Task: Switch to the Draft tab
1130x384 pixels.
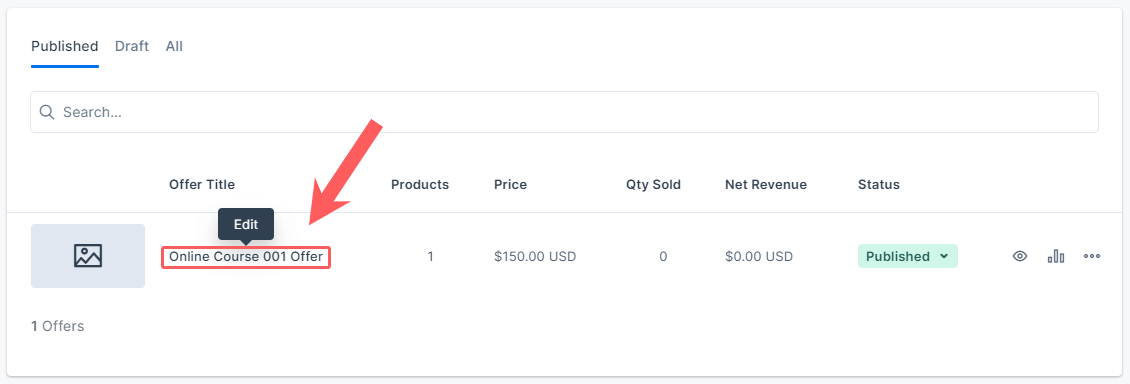Action: pos(132,46)
